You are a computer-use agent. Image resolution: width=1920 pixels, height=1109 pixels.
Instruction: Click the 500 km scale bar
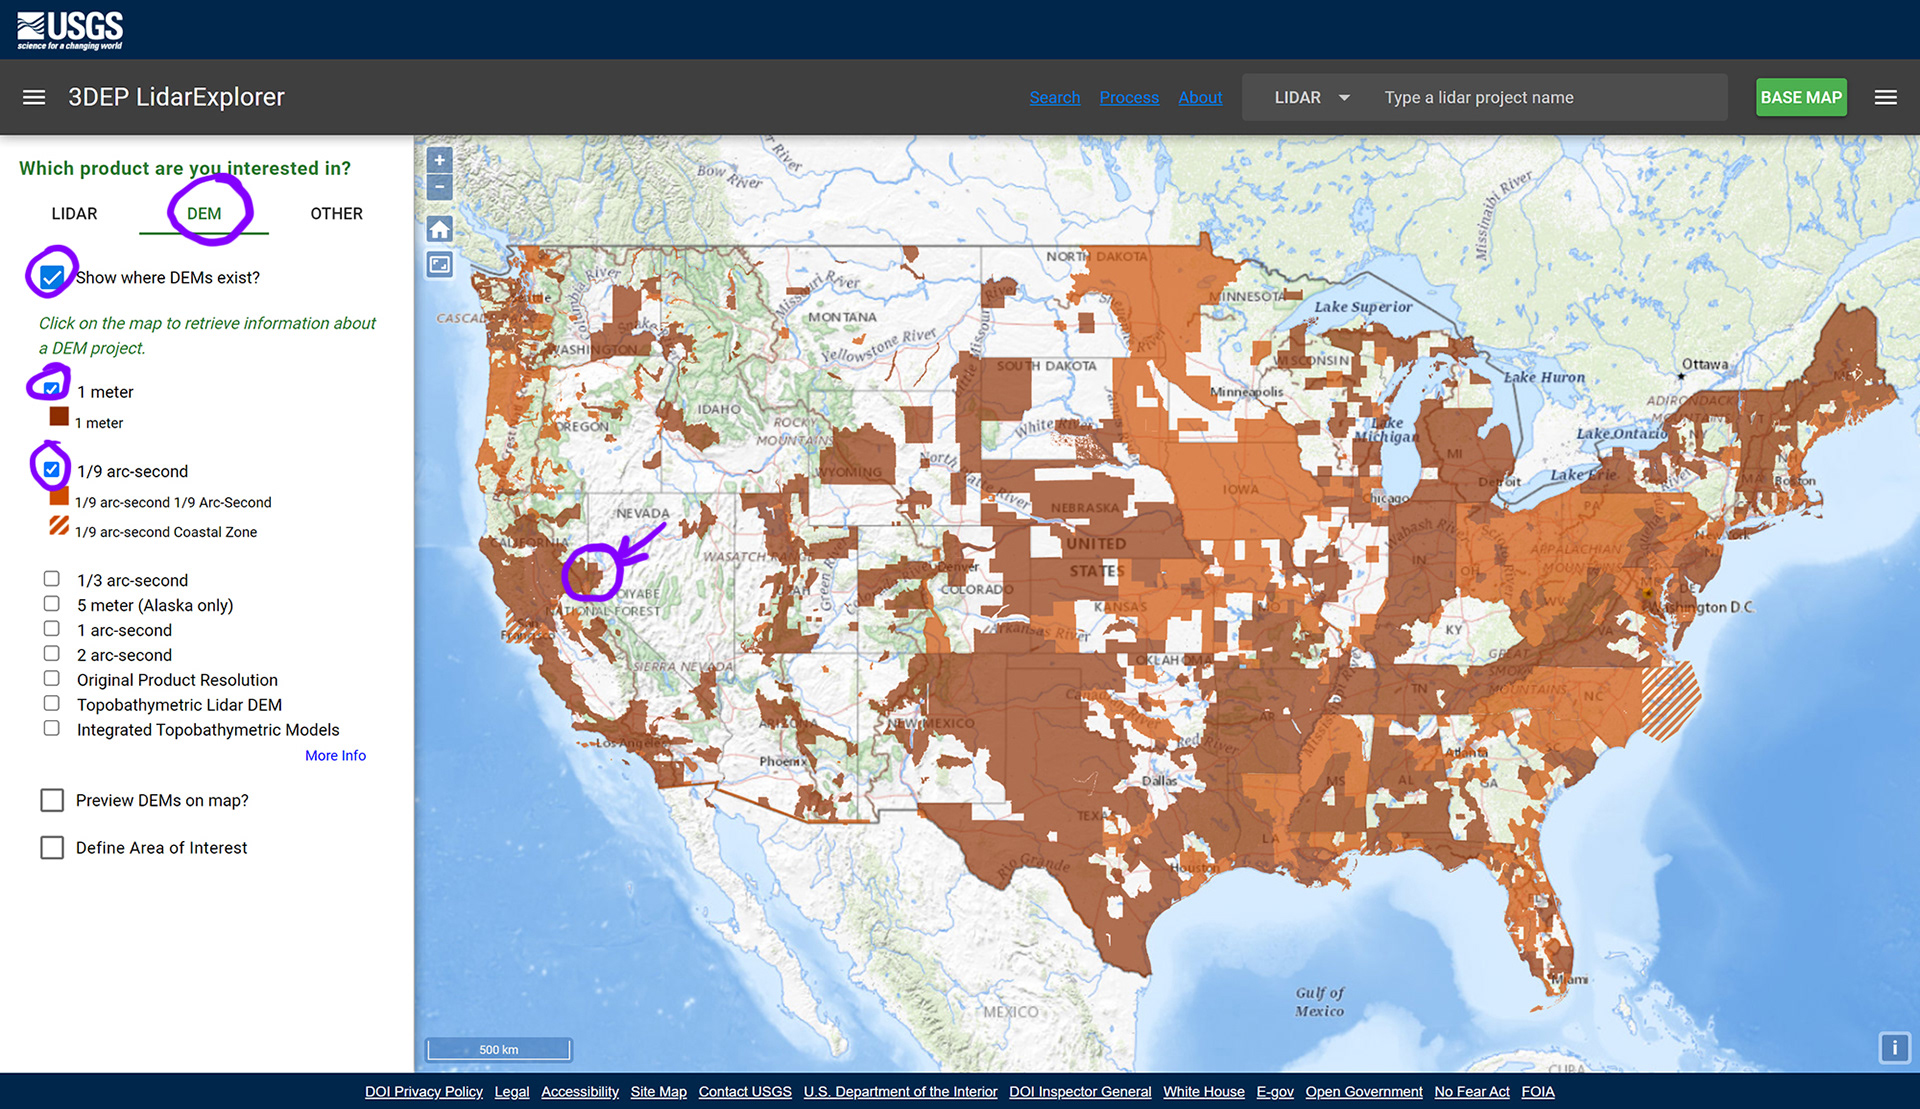click(x=499, y=1049)
